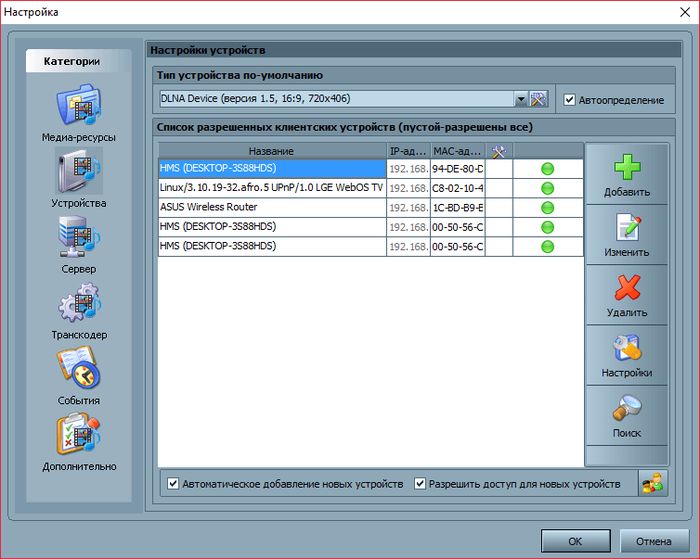Toggle Разрешить доступ для новых устройств
This screenshot has height=559, width=700.
421,484
